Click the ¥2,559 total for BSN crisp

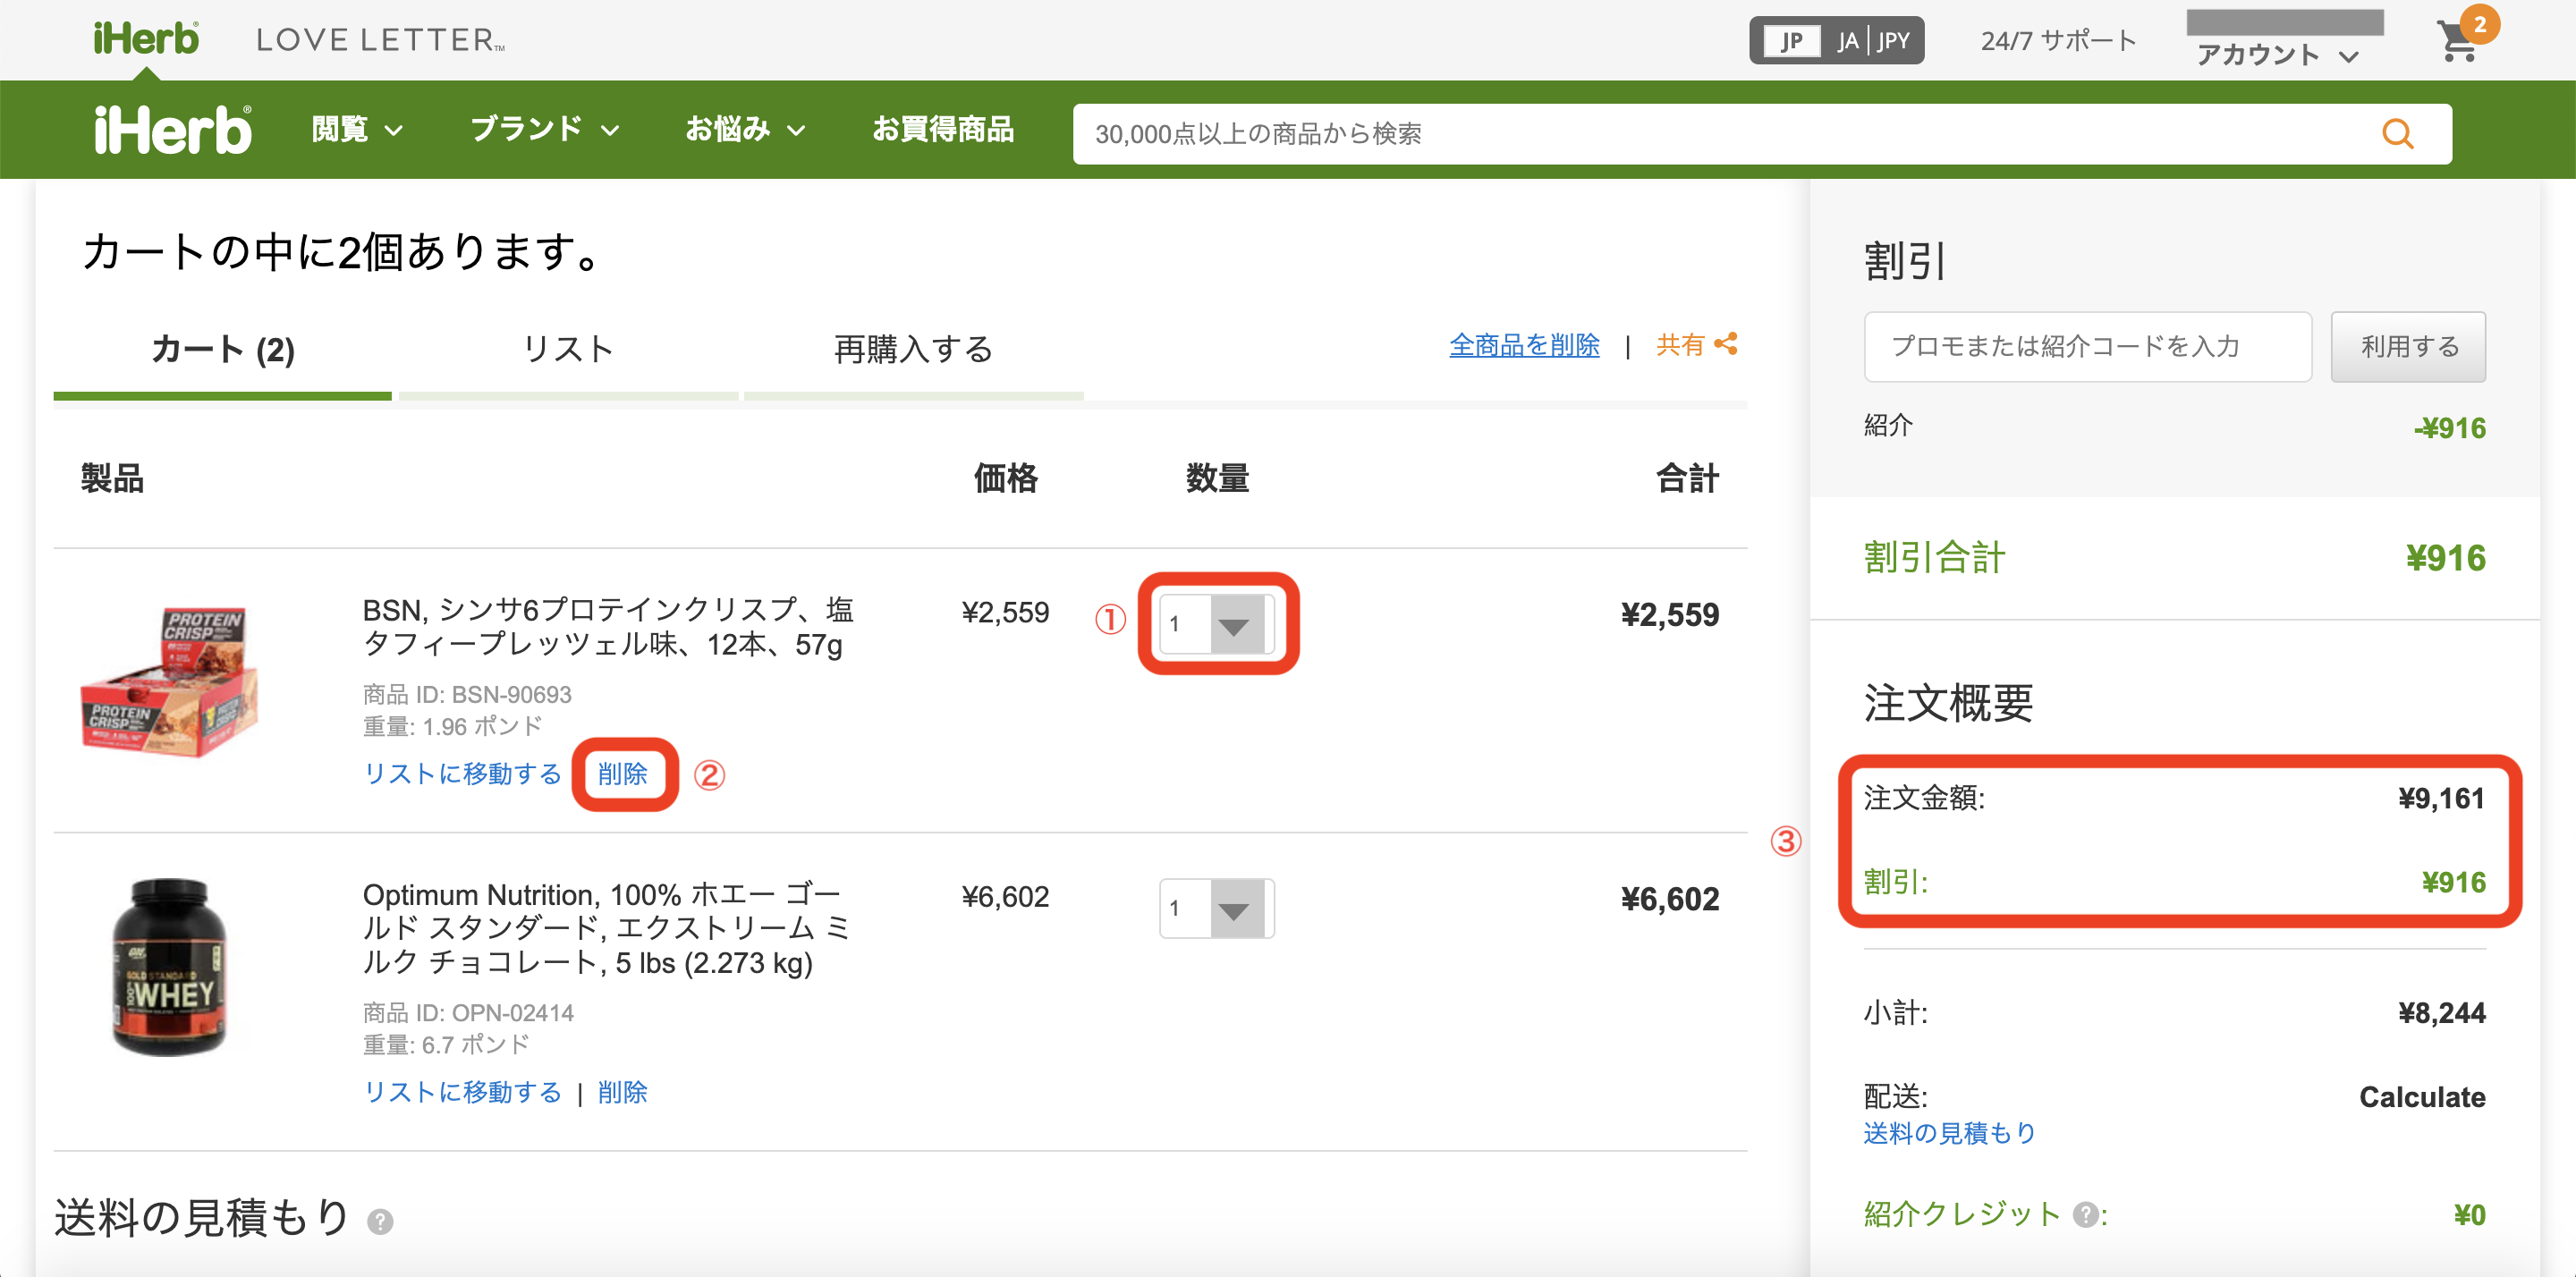pyautogui.click(x=1670, y=614)
